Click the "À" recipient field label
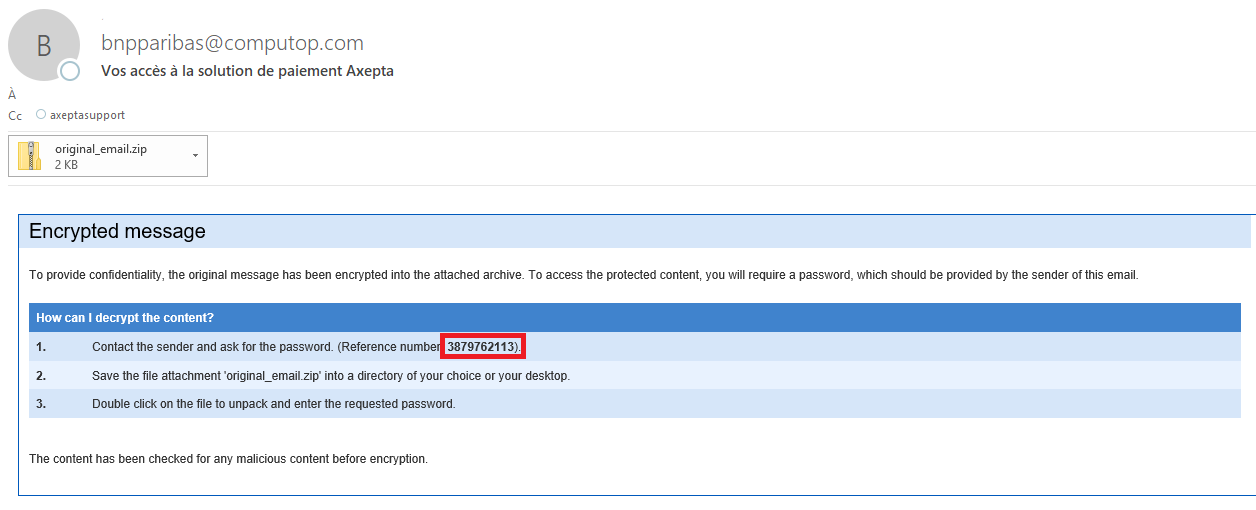The height and width of the screenshot is (510, 1256). [x=12, y=95]
